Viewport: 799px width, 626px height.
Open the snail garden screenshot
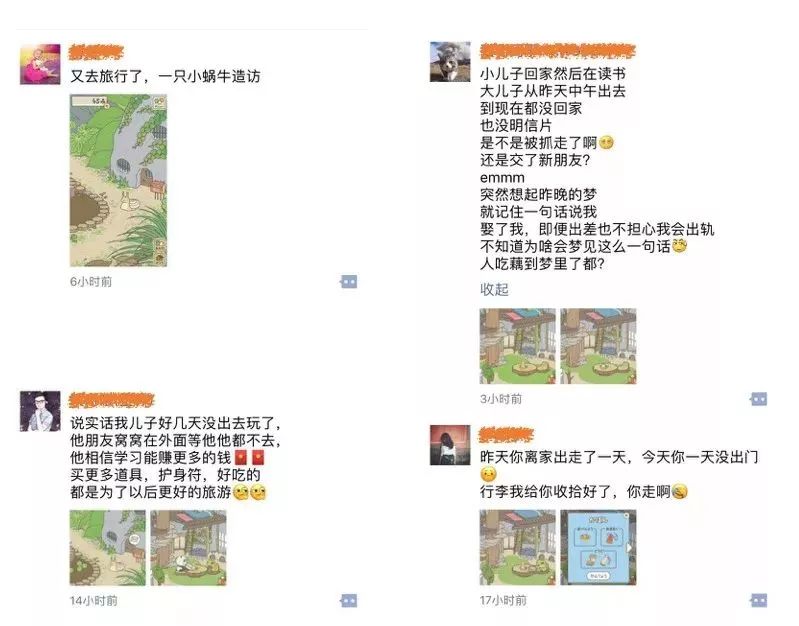[118, 180]
